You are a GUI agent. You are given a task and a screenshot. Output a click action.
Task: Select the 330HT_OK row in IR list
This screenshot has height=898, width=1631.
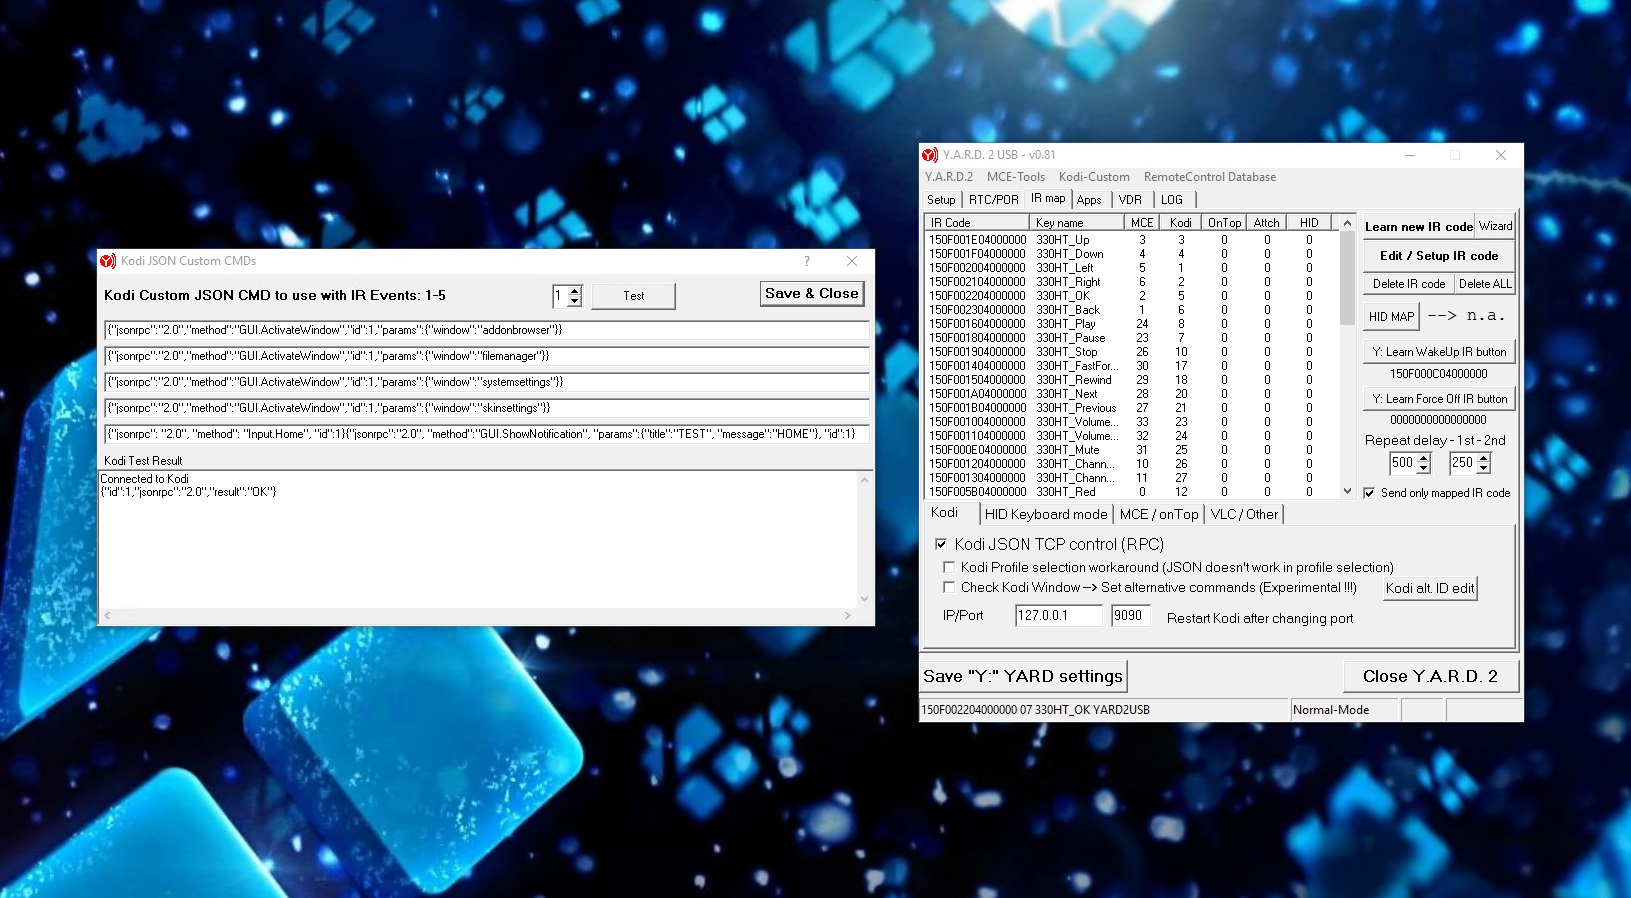tap(1132, 296)
